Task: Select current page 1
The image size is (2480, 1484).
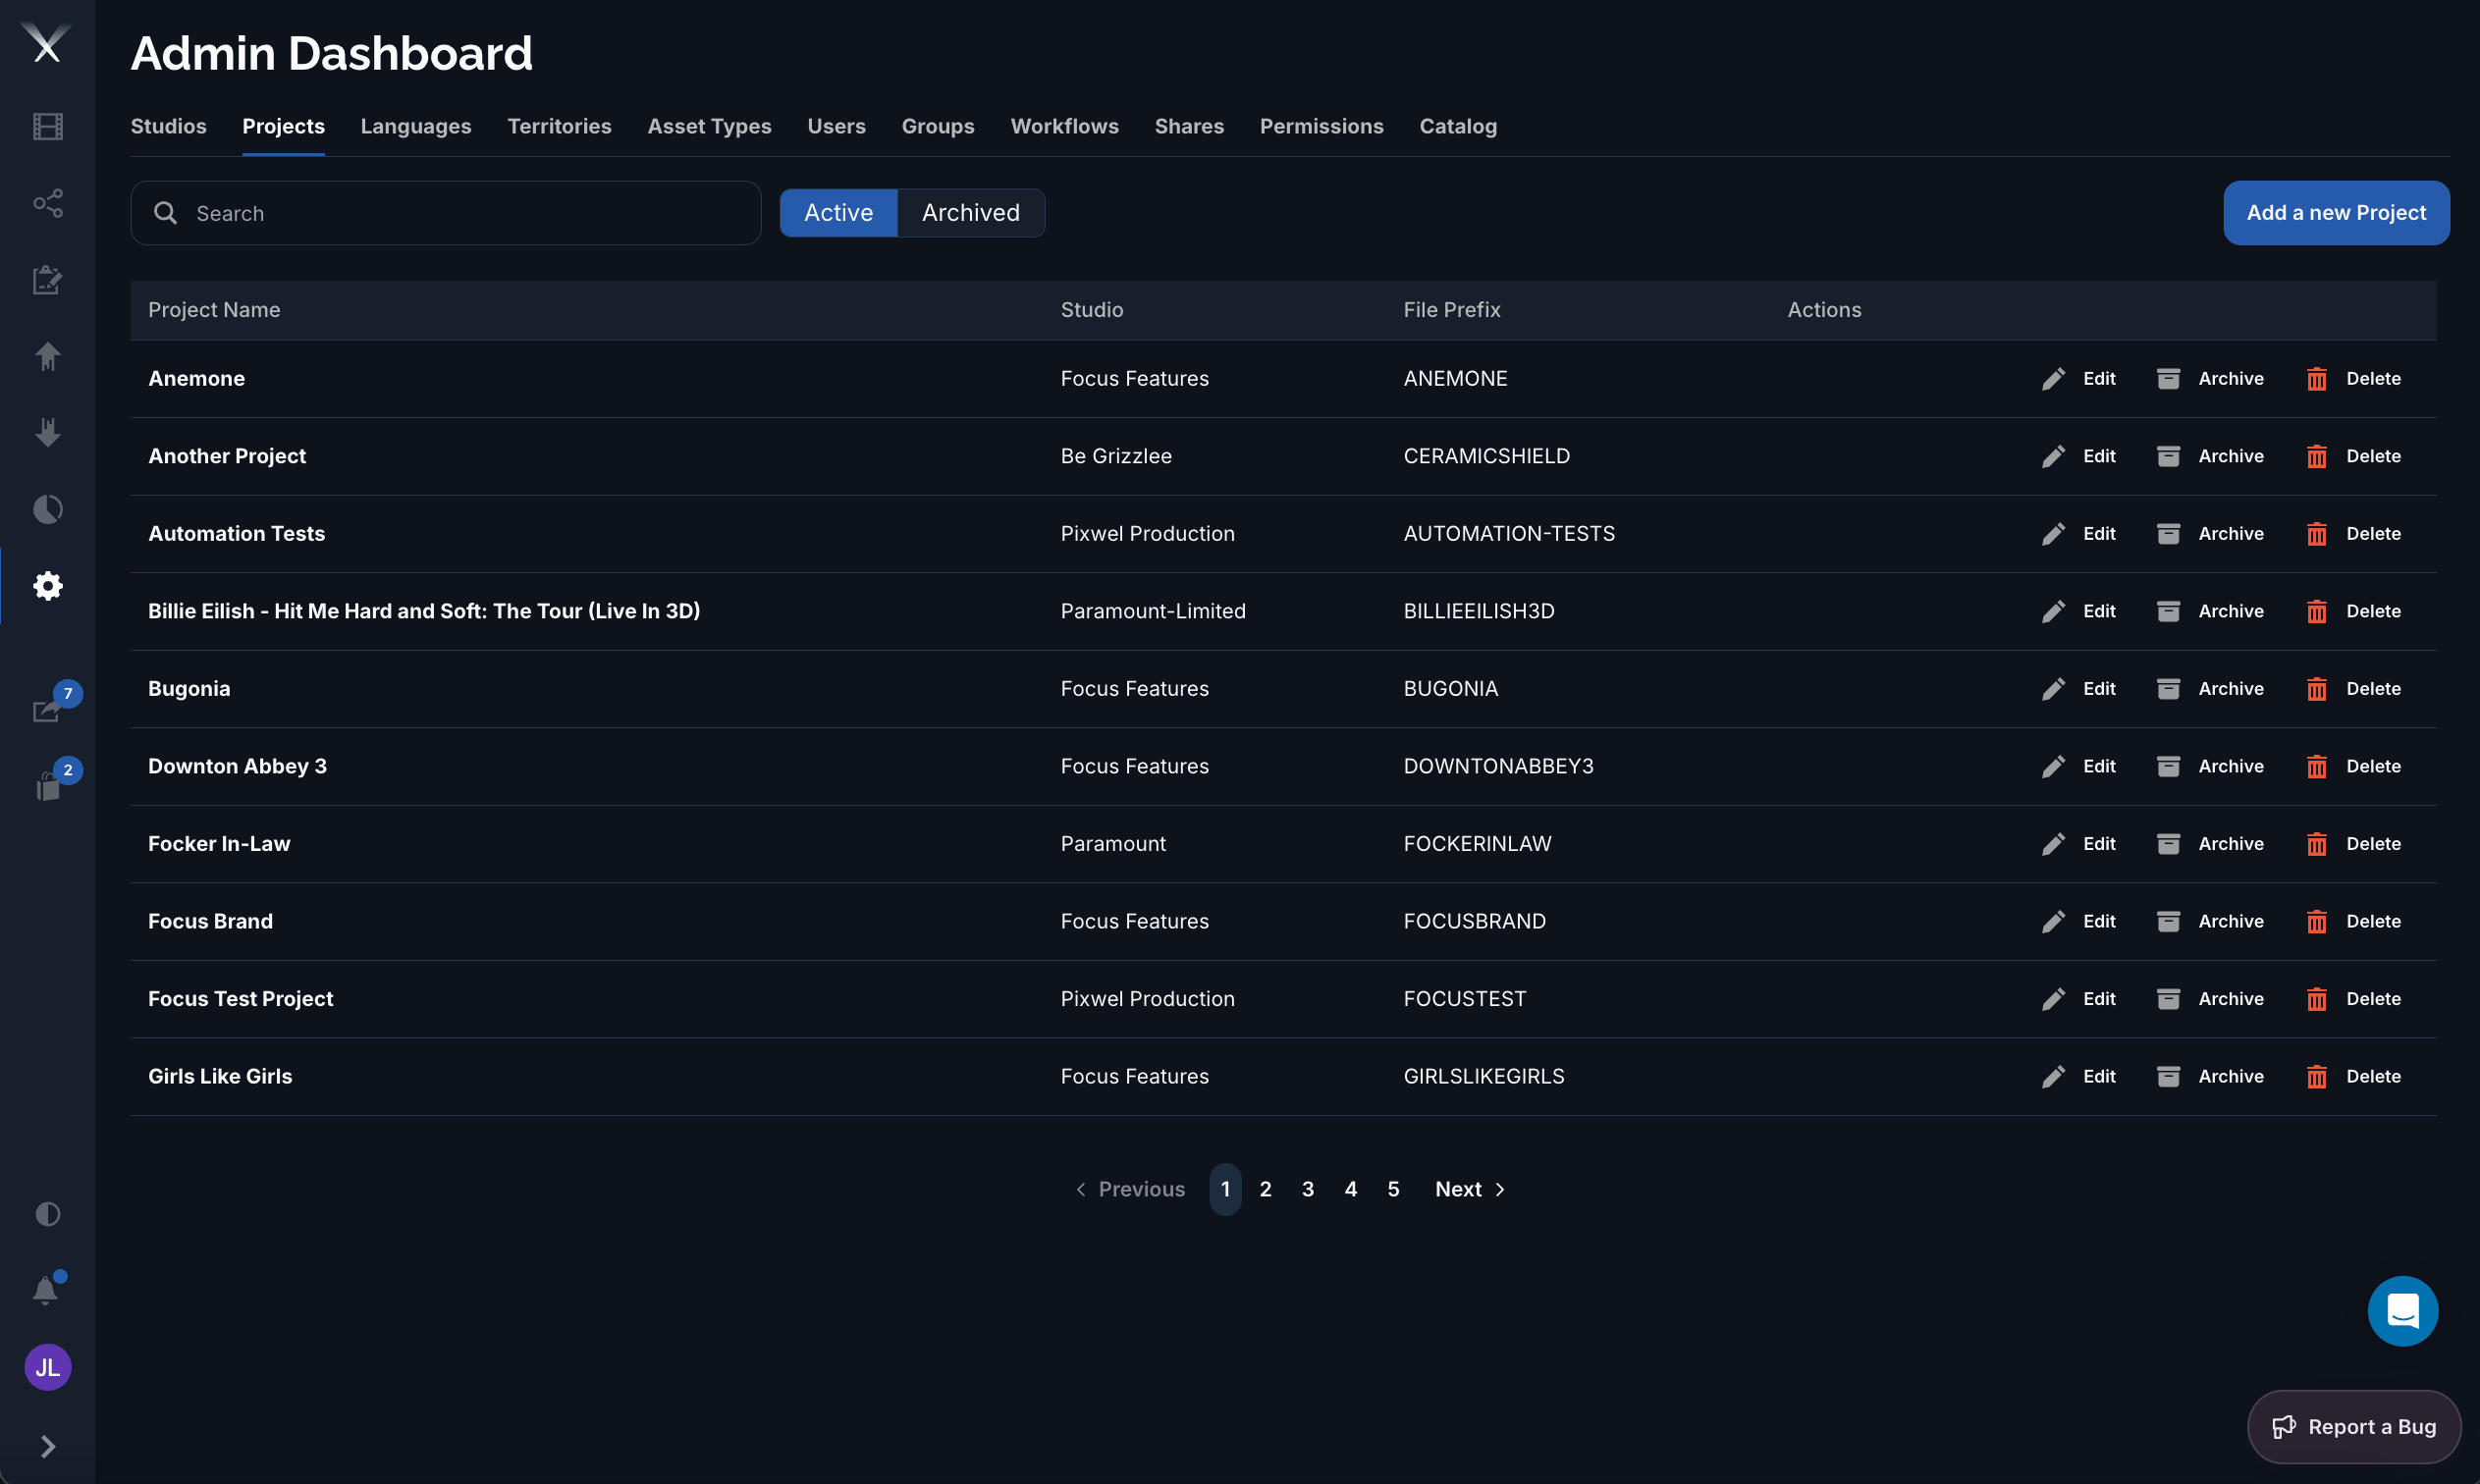Action: point(1225,1189)
